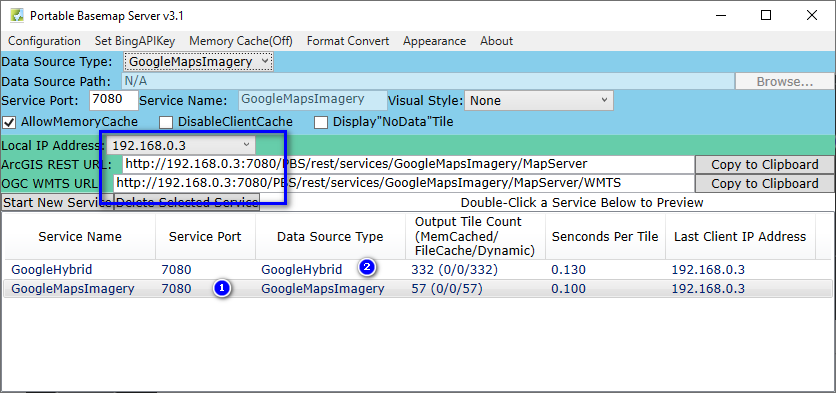836x393 pixels.
Task: Click the Last Client IP Address header
Action: point(740,237)
